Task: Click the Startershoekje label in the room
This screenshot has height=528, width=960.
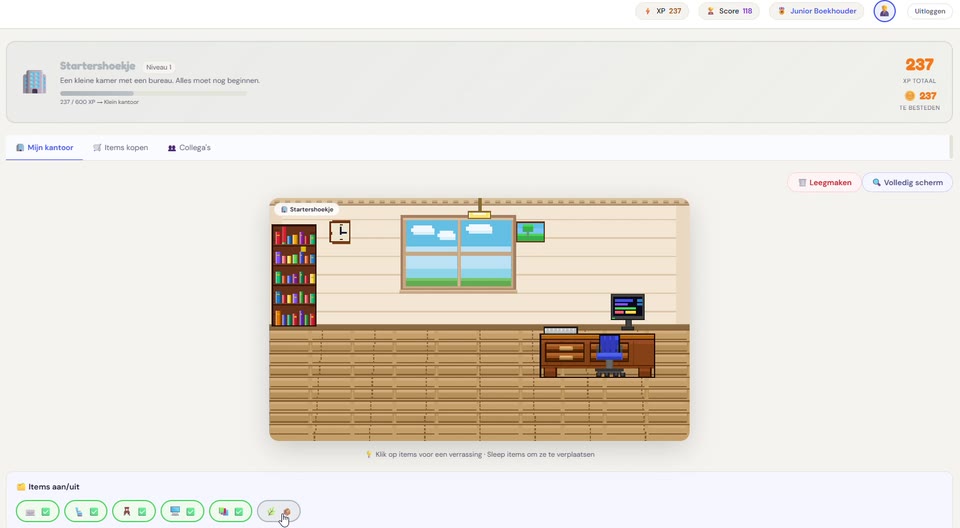Action: tap(307, 209)
